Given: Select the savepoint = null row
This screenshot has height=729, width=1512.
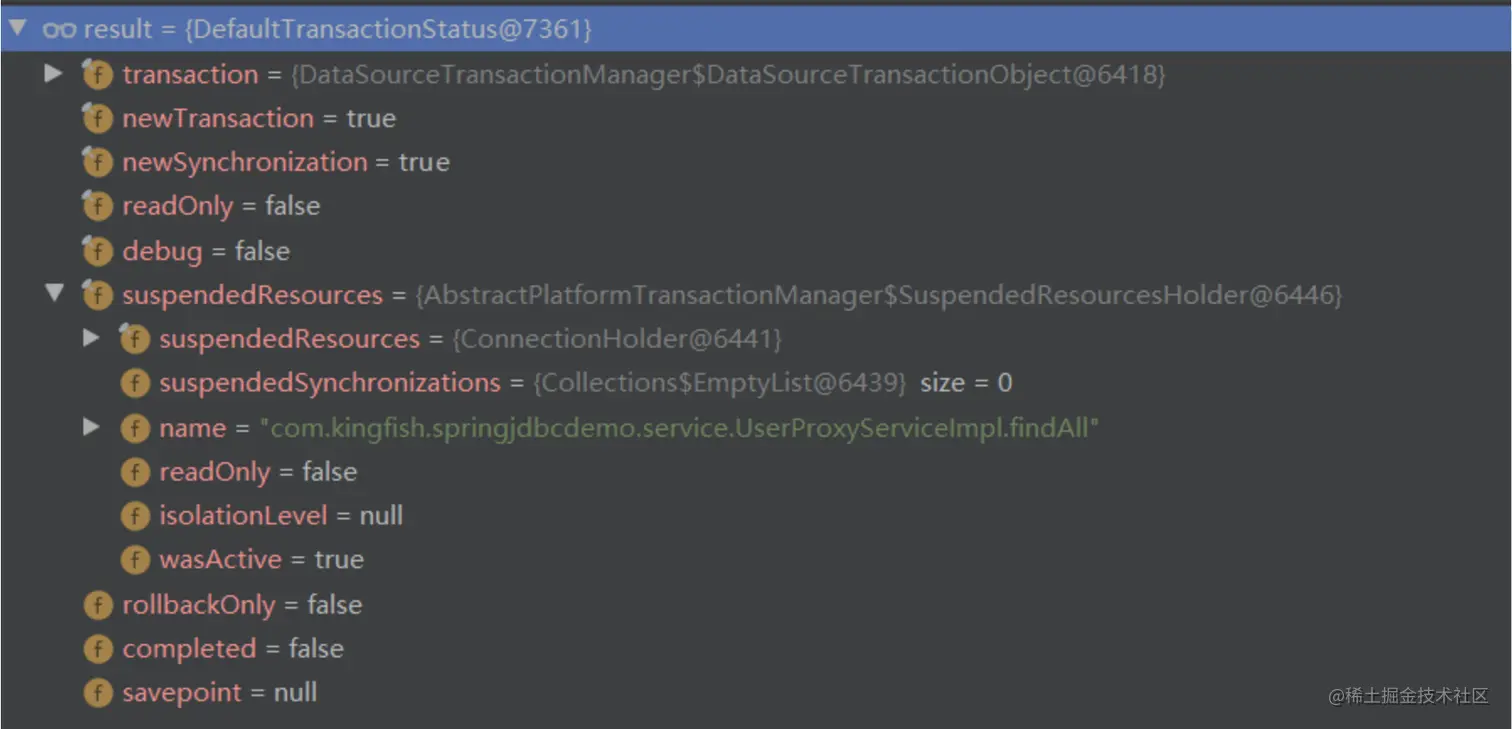Looking at the screenshot, I should tap(219, 693).
